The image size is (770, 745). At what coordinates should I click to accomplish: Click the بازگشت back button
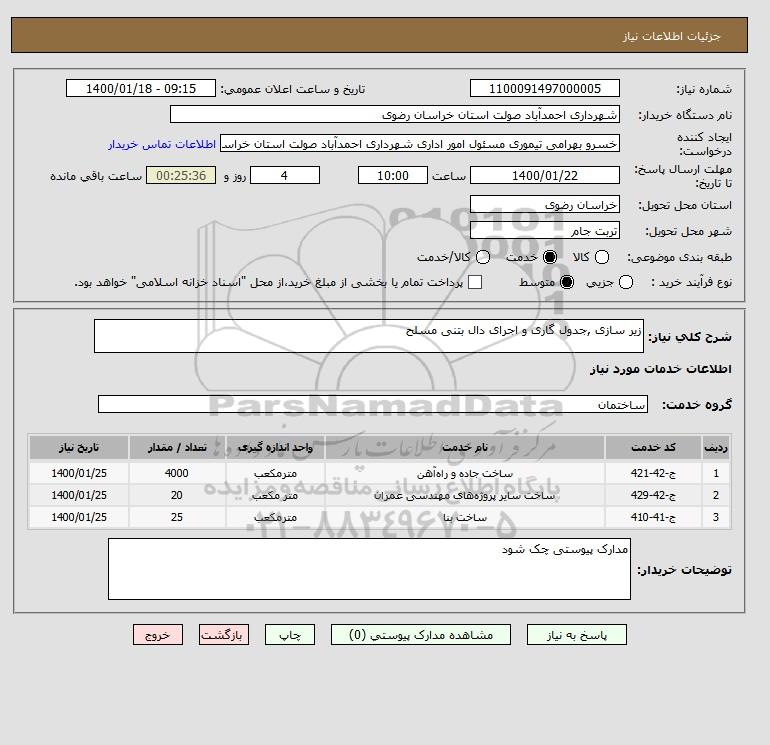[x=224, y=635]
